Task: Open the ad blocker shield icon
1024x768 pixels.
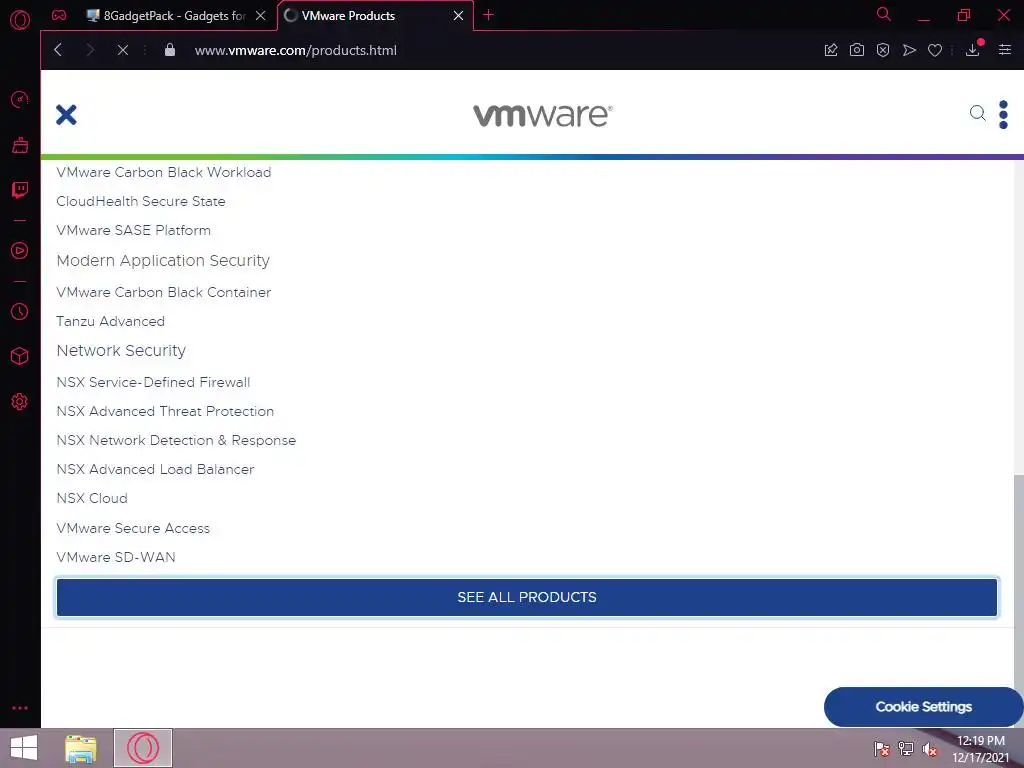Action: (883, 50)
